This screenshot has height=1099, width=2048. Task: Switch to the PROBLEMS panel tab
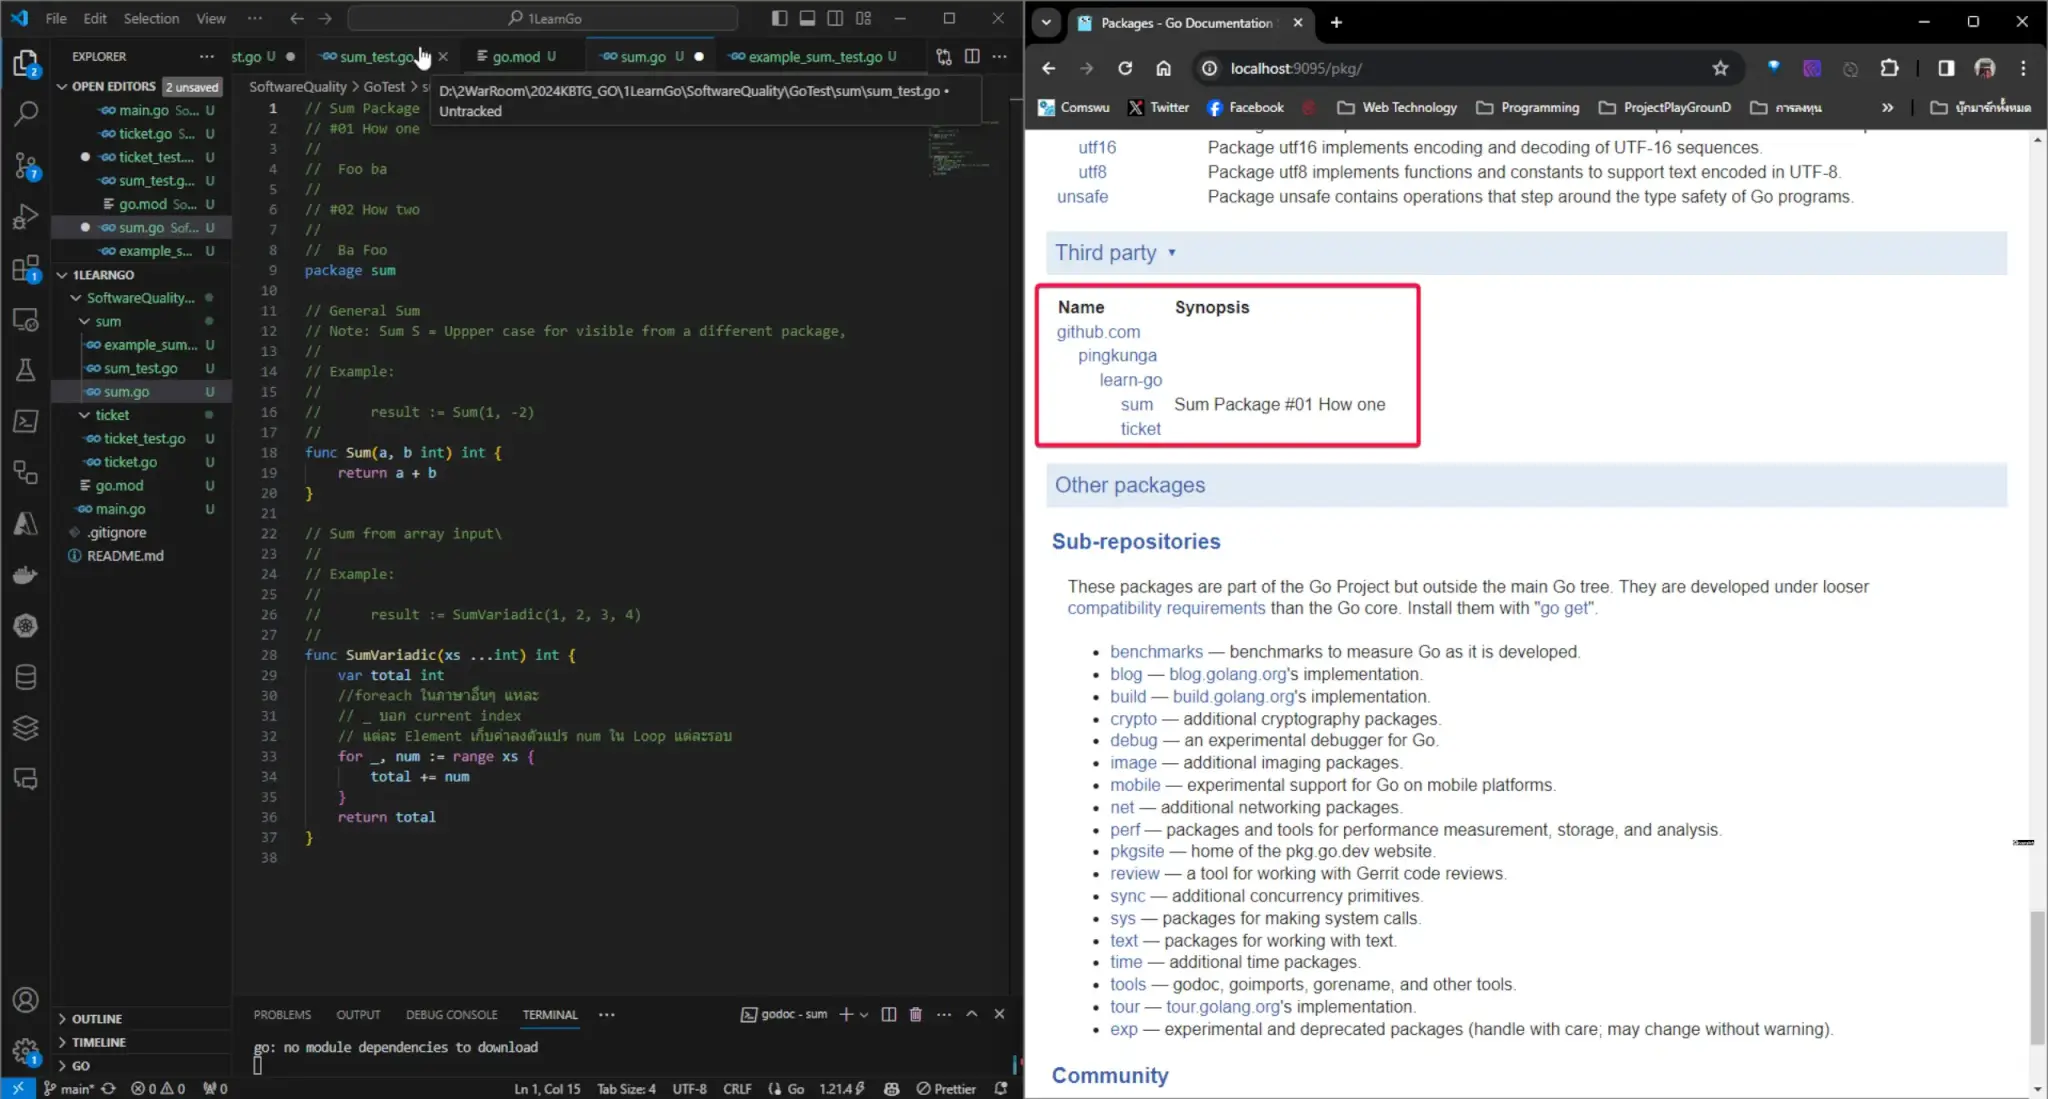point(282,1014)
